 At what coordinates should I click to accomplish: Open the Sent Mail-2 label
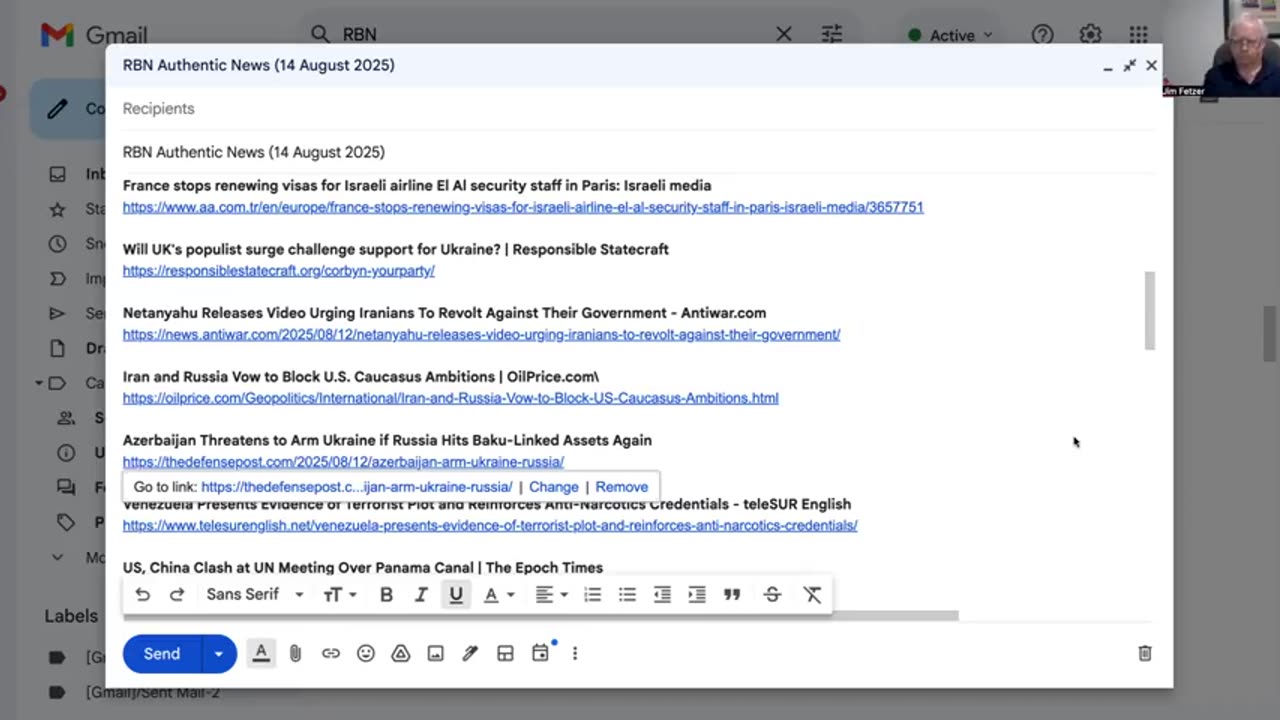click(152, 692)
